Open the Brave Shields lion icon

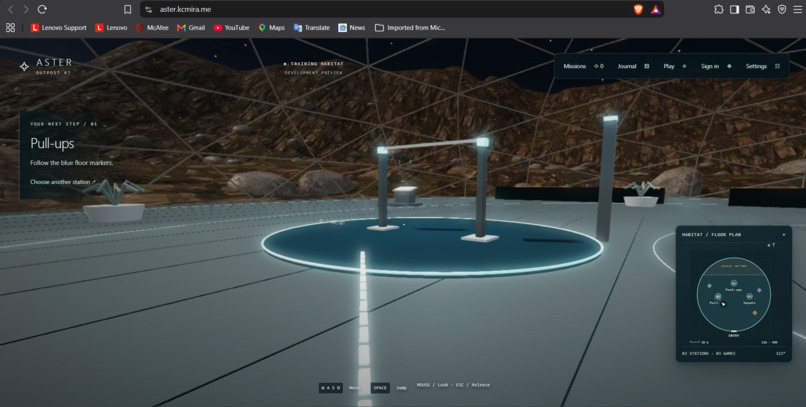click(638, 9)
